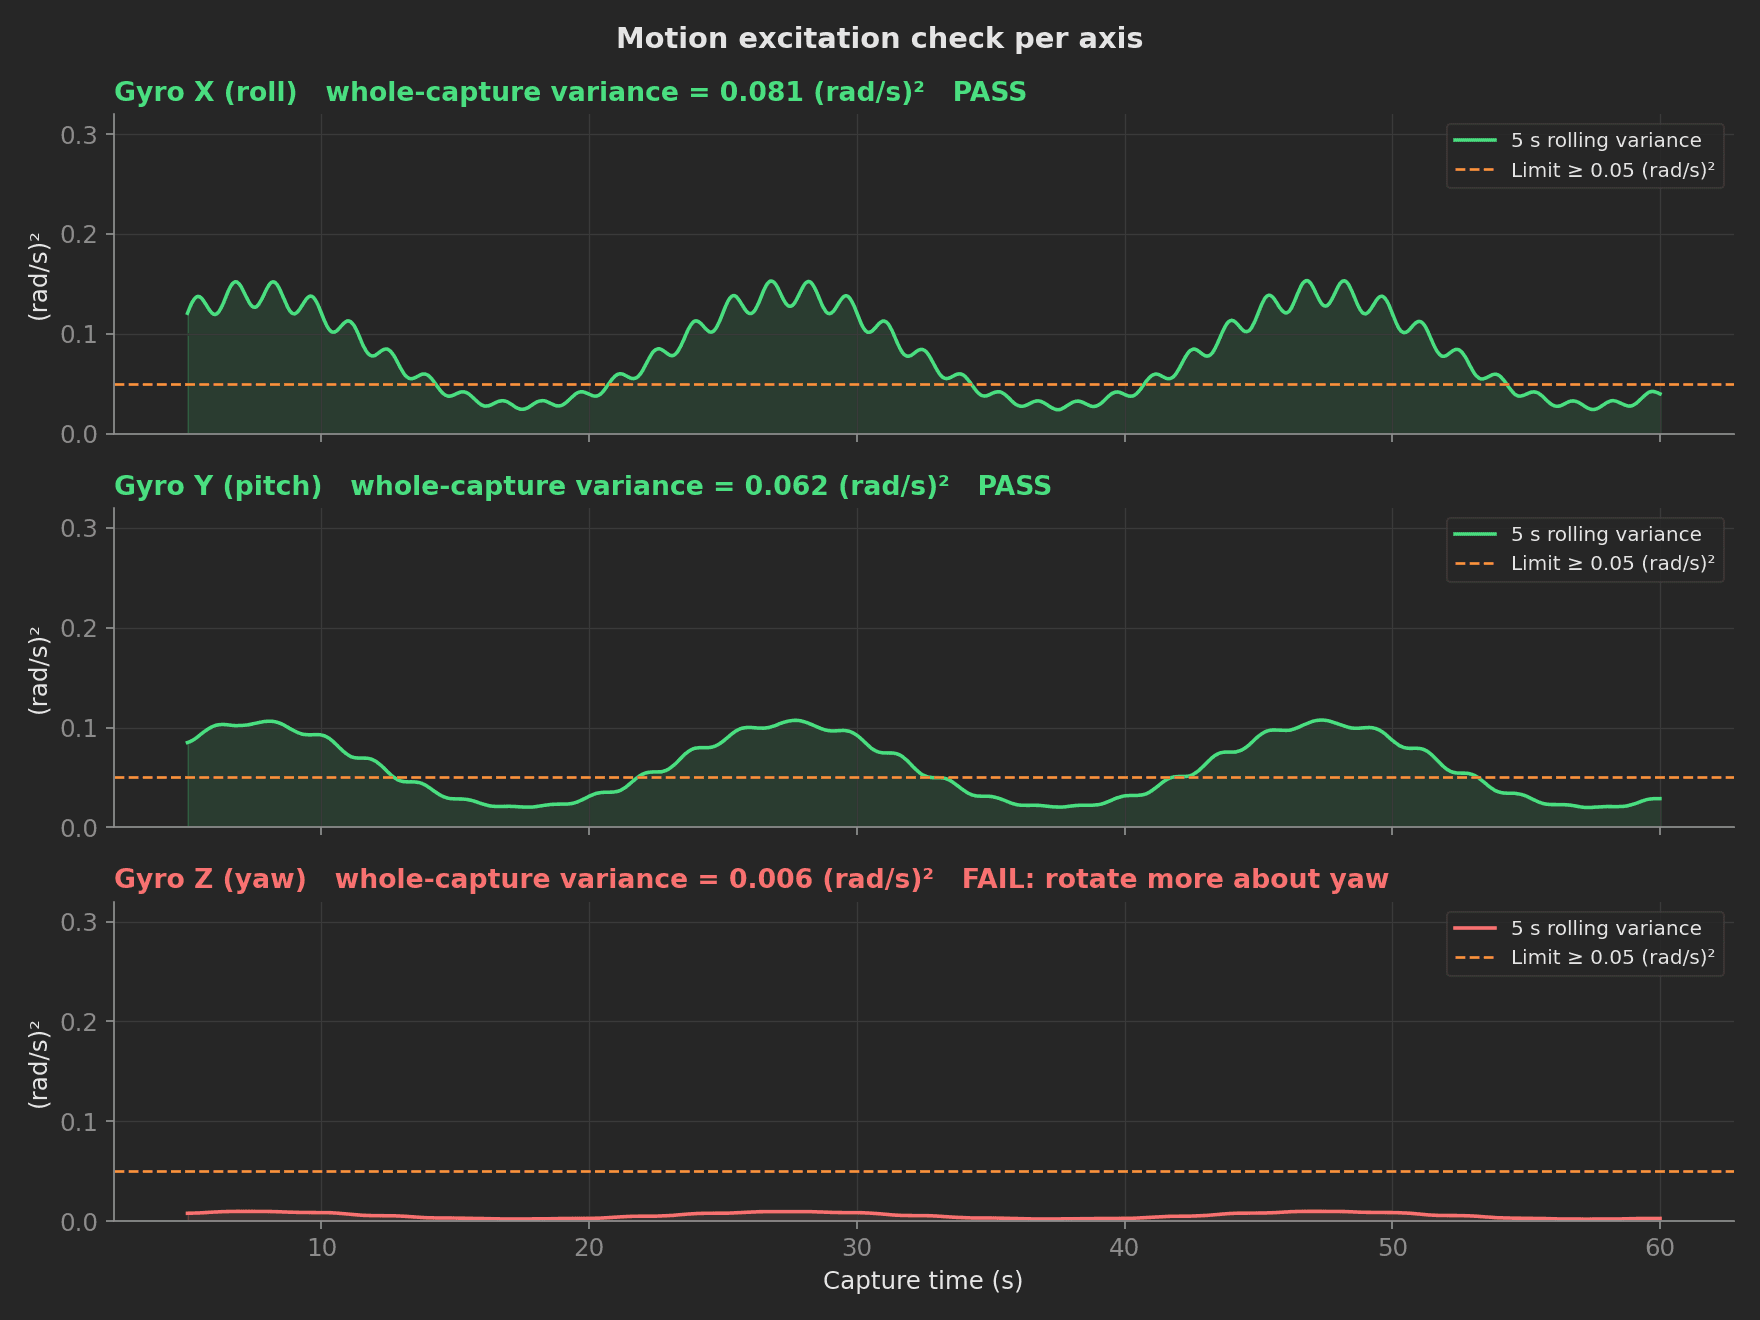Click the 0.3 y-tick on Gyro X plot

(x=79, y=135)
